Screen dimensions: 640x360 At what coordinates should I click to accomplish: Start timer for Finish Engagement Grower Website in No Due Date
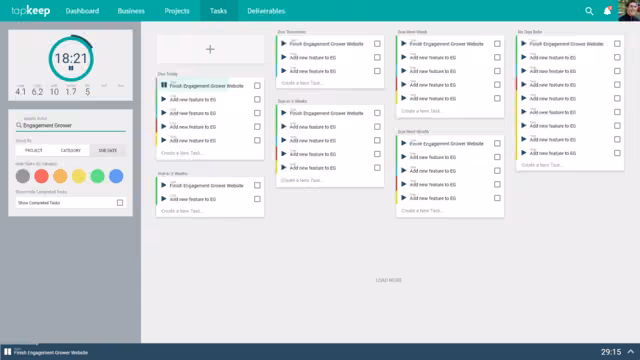pos(524,43)
